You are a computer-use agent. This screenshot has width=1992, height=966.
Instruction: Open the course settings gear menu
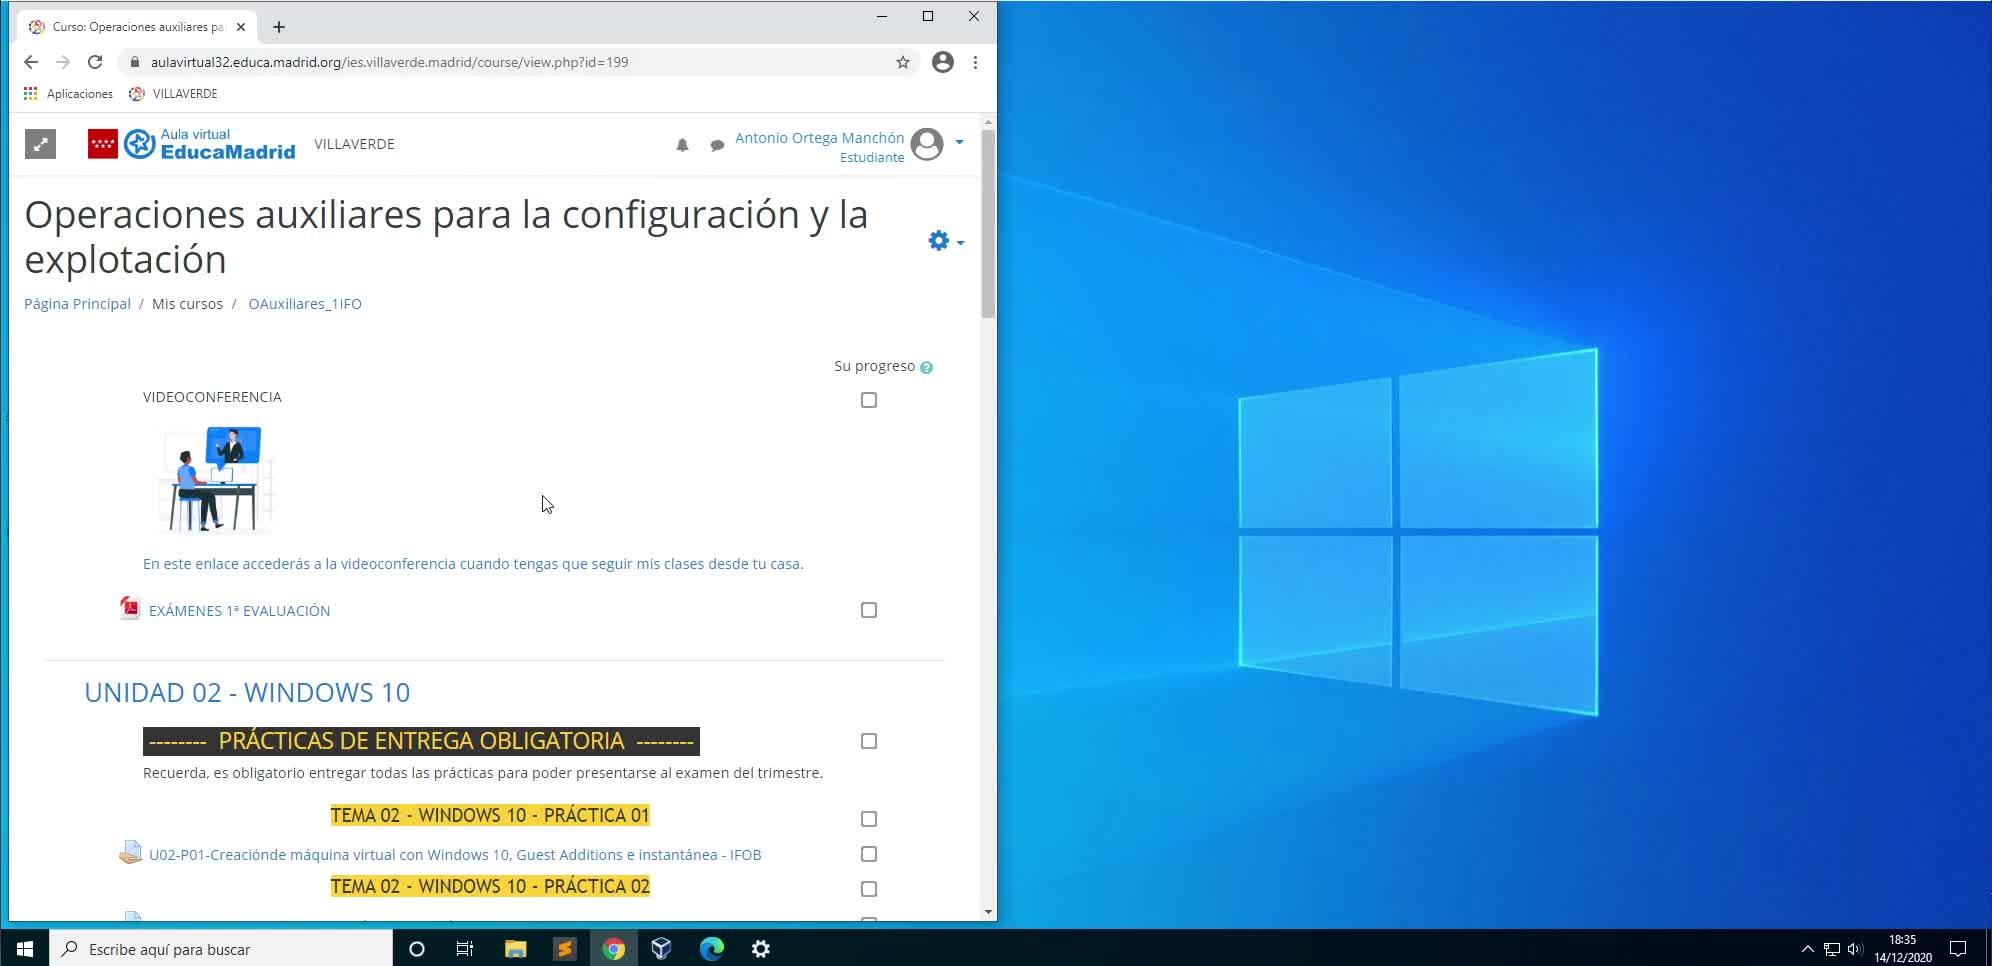pyautogui.click(x=945, y=241)
